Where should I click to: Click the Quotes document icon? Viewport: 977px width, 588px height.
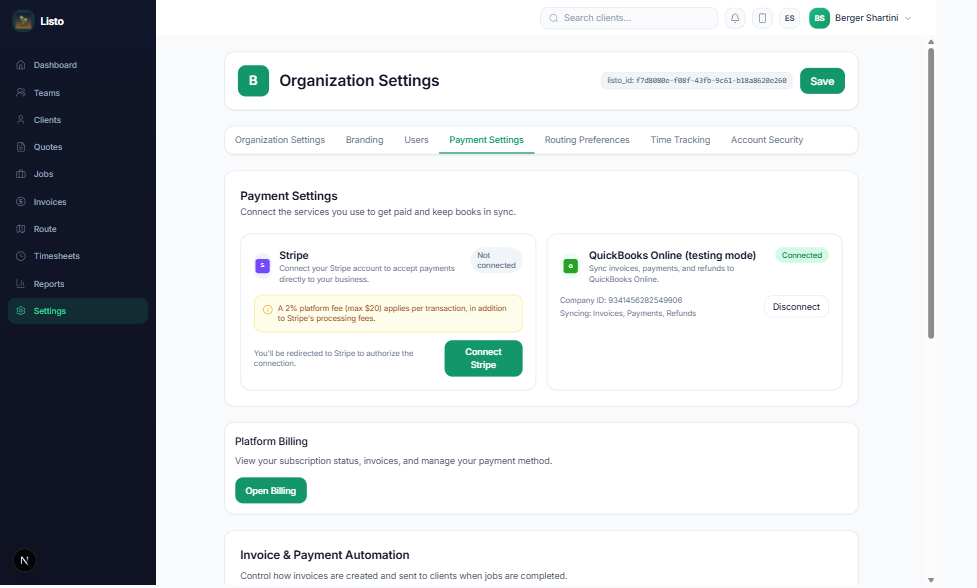point(21,147)
